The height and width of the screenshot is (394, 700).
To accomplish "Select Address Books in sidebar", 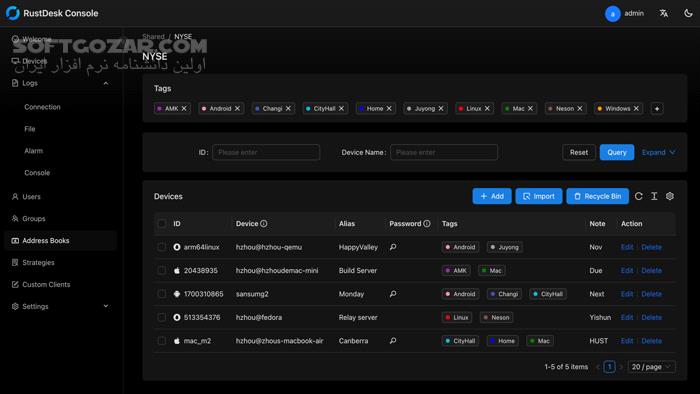I will (61, 241).
